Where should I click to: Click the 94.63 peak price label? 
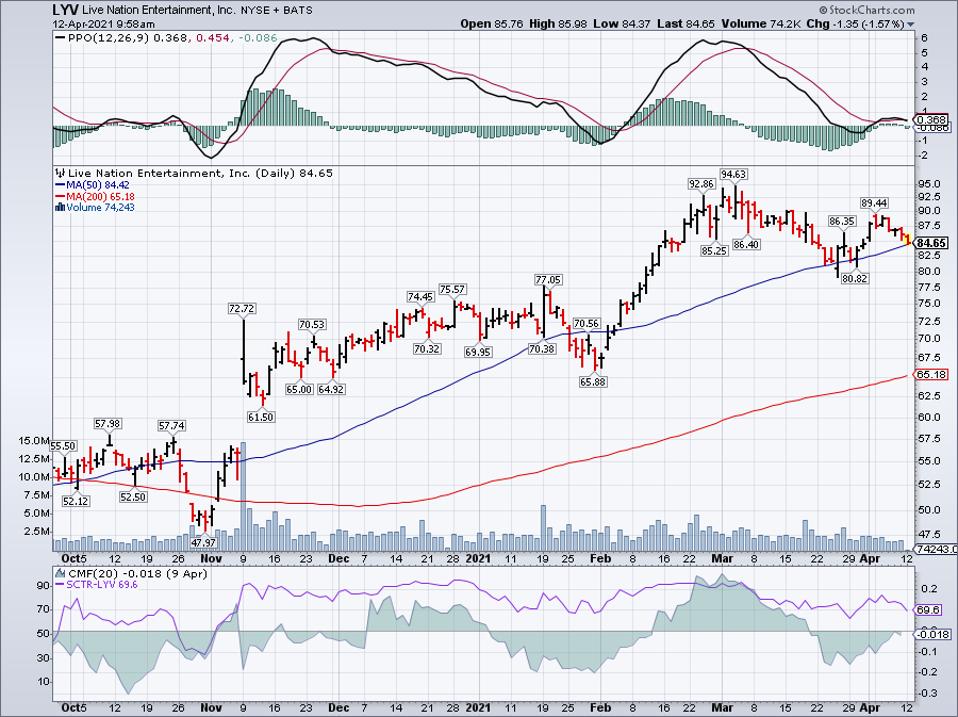[733, 175]
